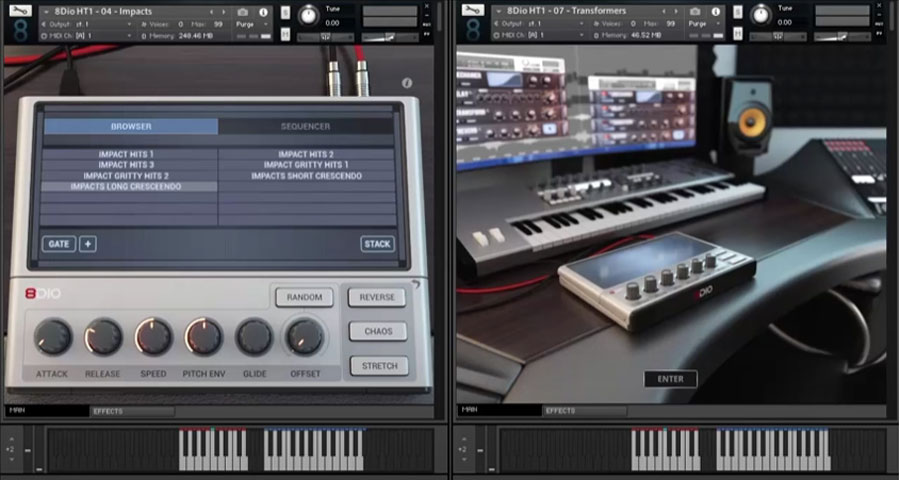The height and width of the screenshot is (480, 900).
Task: Open snapshot camera view in Transformers header
Action: [x=695, y=12]
